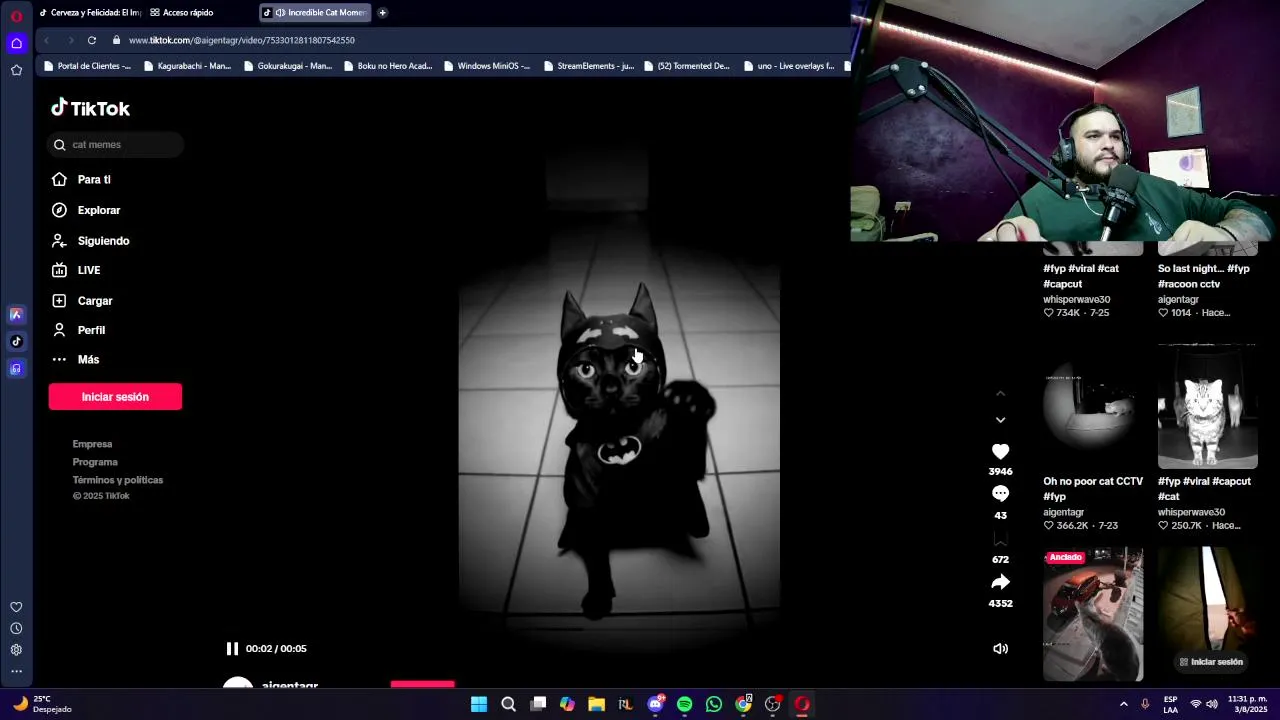Open the Programa footer link
The width and height of the screenshot is (1280, 720).
[x=95, y=462]
